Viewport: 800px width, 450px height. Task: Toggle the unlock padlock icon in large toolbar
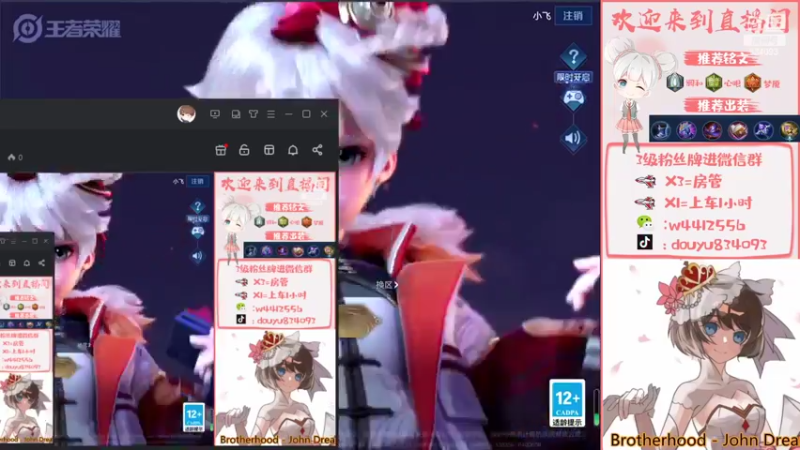pos(244,150)
